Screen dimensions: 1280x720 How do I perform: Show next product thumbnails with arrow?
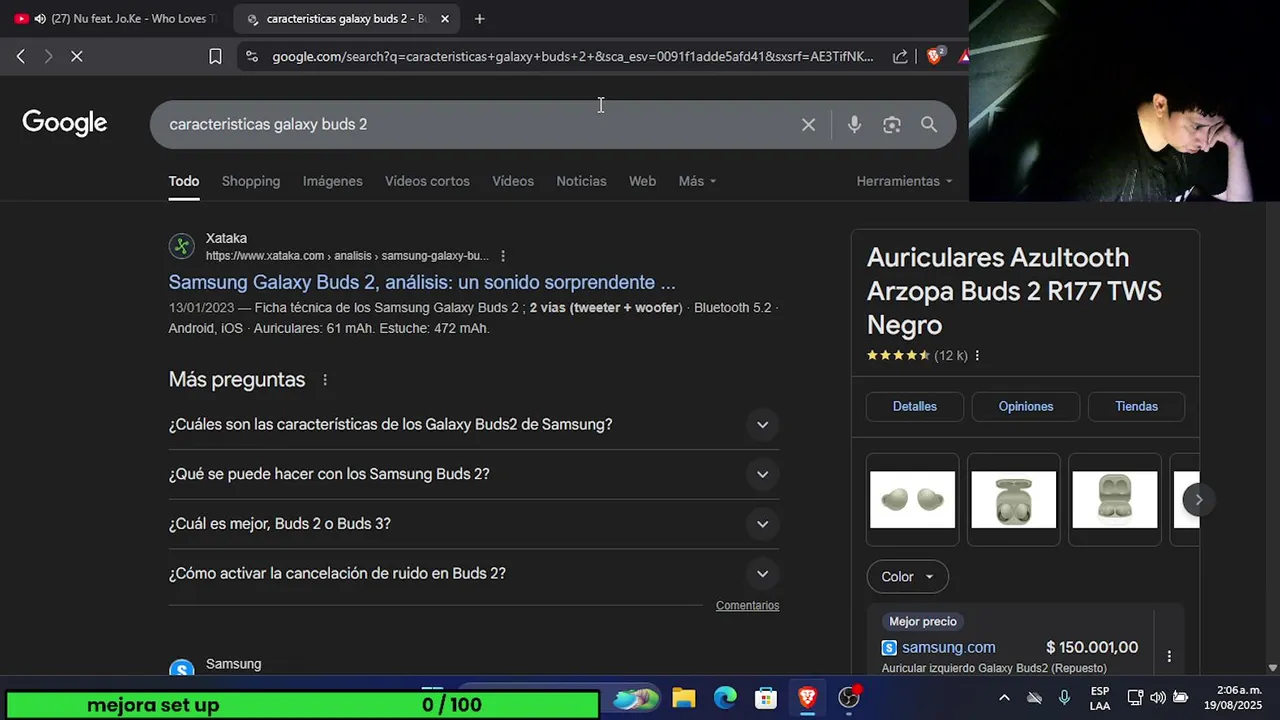click(x=1198, y=500)
